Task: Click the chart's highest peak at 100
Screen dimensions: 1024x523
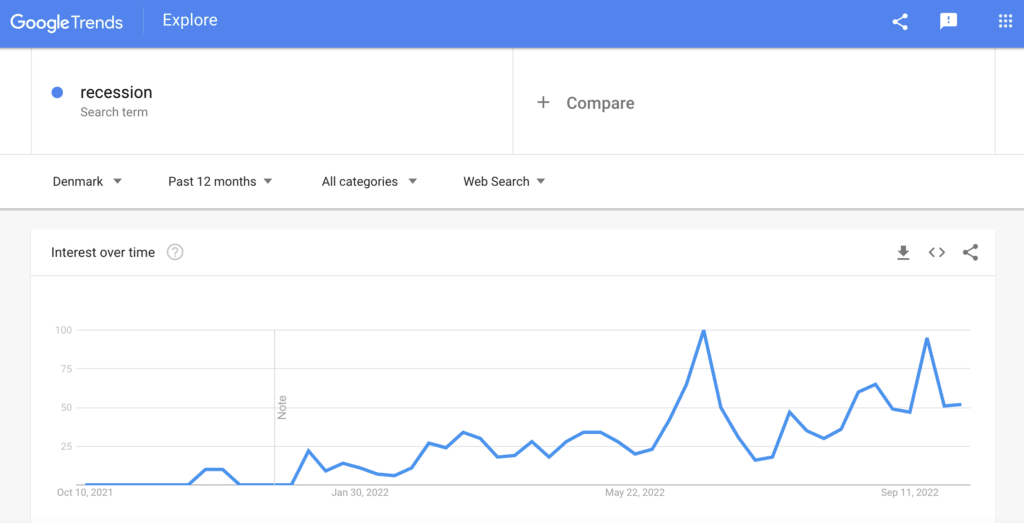Action: [x=704, y=331]
